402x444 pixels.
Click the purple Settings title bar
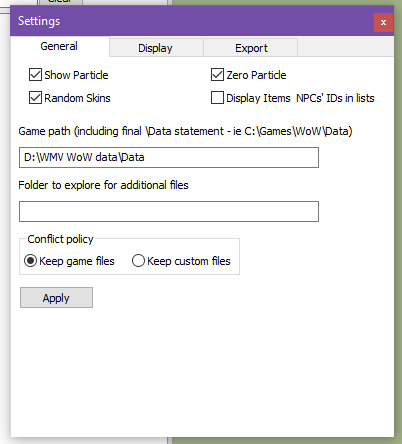[192, 21]
